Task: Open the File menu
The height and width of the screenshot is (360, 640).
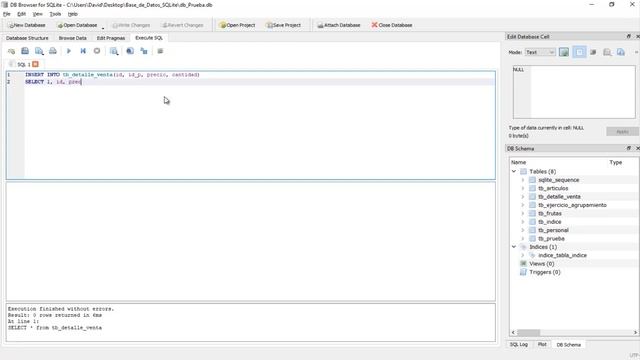Action: point(7,14)
